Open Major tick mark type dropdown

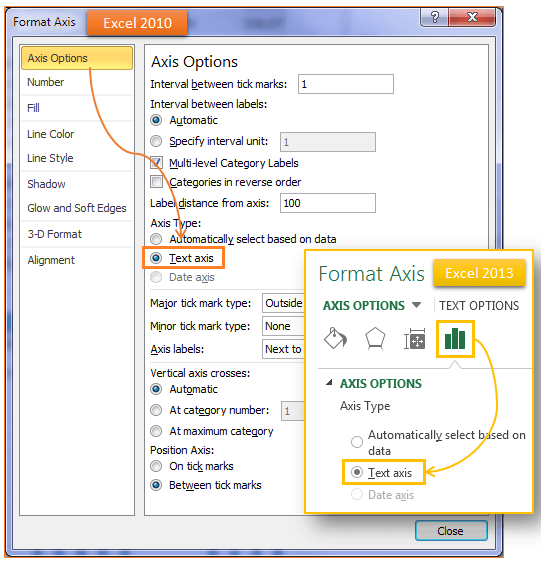(x=284, y=303)
